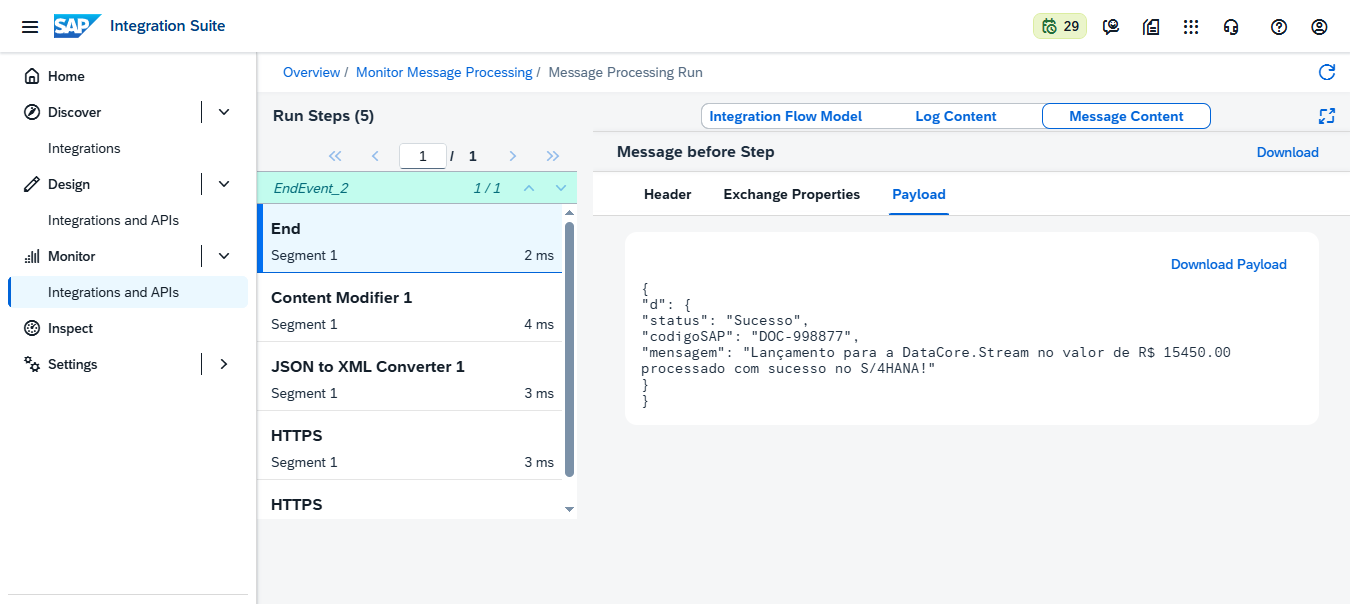
Task: Open the support headset icon
Action: [x=1231, y=27]
